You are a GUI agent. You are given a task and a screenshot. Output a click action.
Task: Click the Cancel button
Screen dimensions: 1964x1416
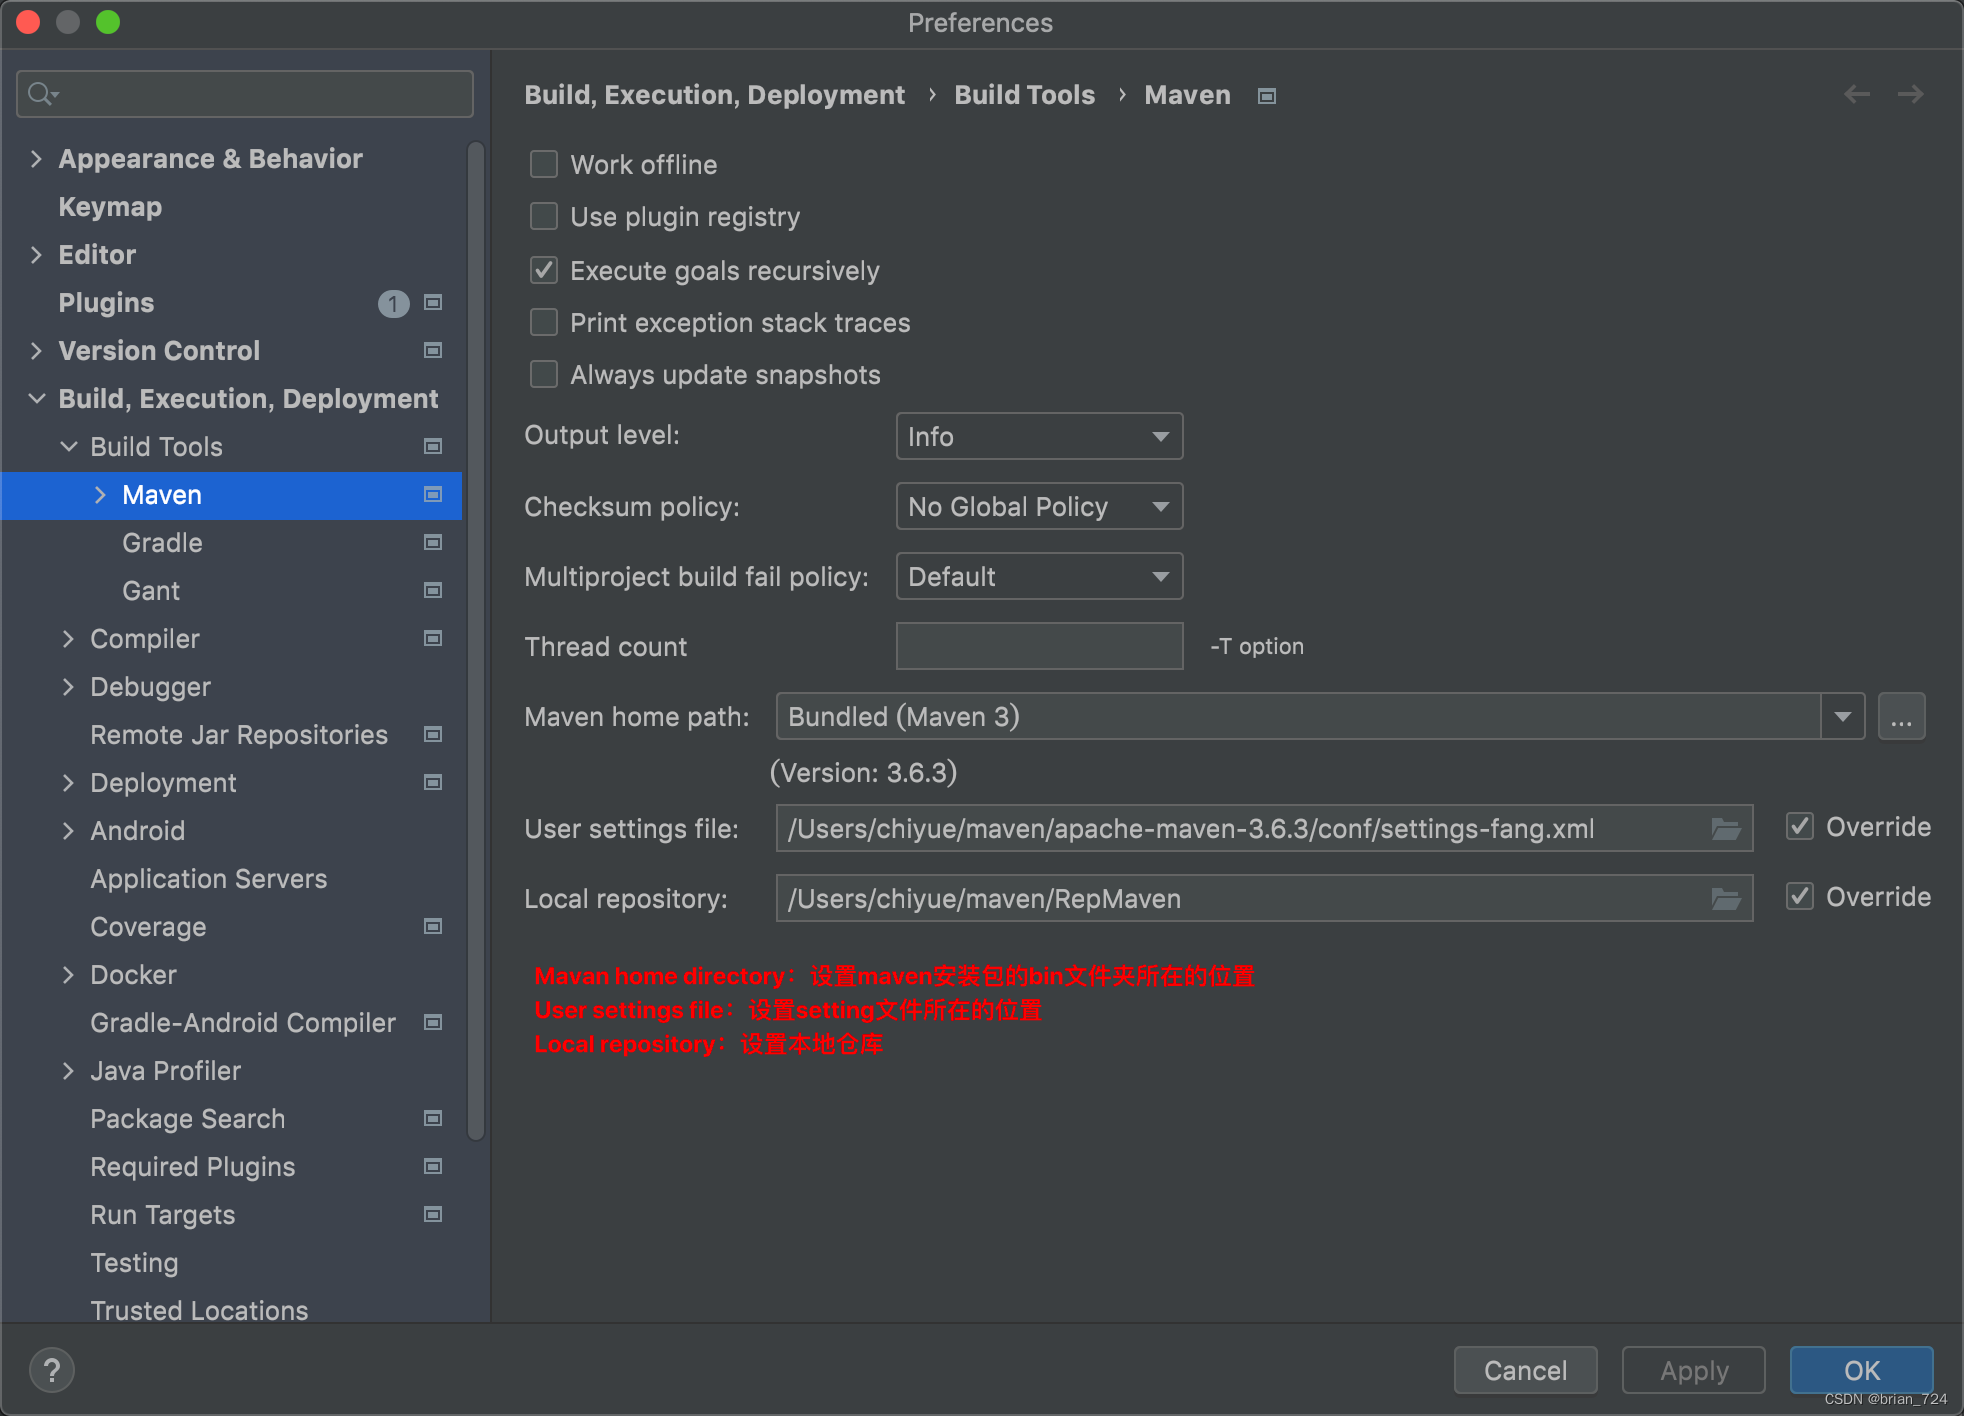pos(1525,1370)
